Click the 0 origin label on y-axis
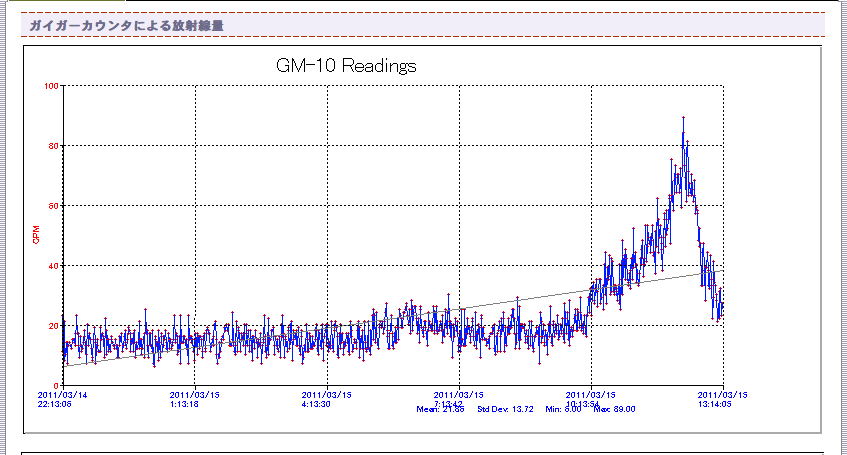Viewport: 847px width, 455px height. coord(57,386)
